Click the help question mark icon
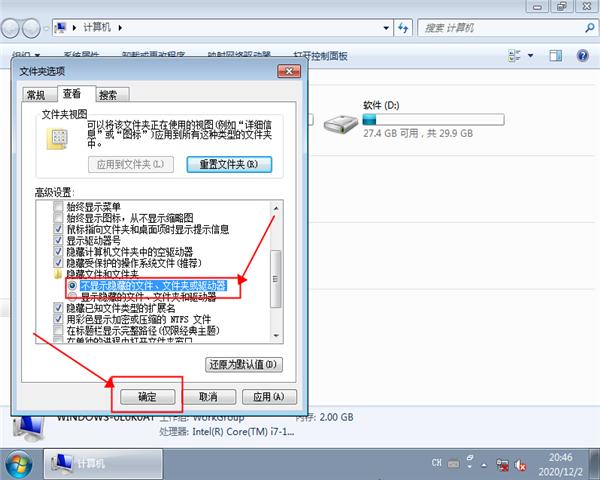The height and width of the screenshot is (480, 600). point(582,57)
